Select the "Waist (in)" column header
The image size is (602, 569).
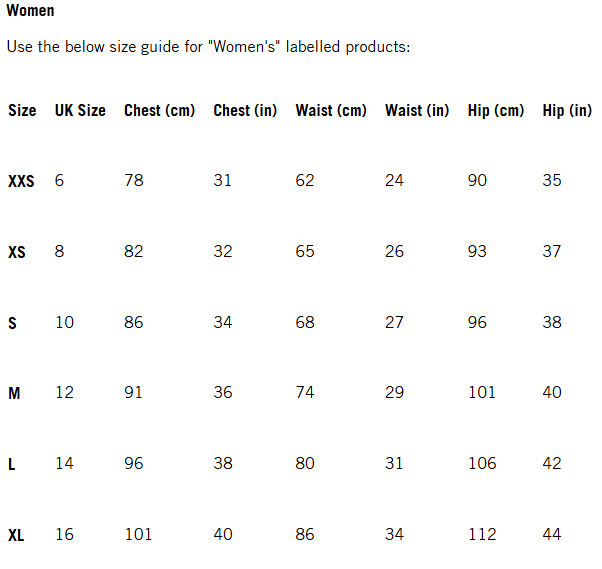pyautogui.click(x=417, y=110)
